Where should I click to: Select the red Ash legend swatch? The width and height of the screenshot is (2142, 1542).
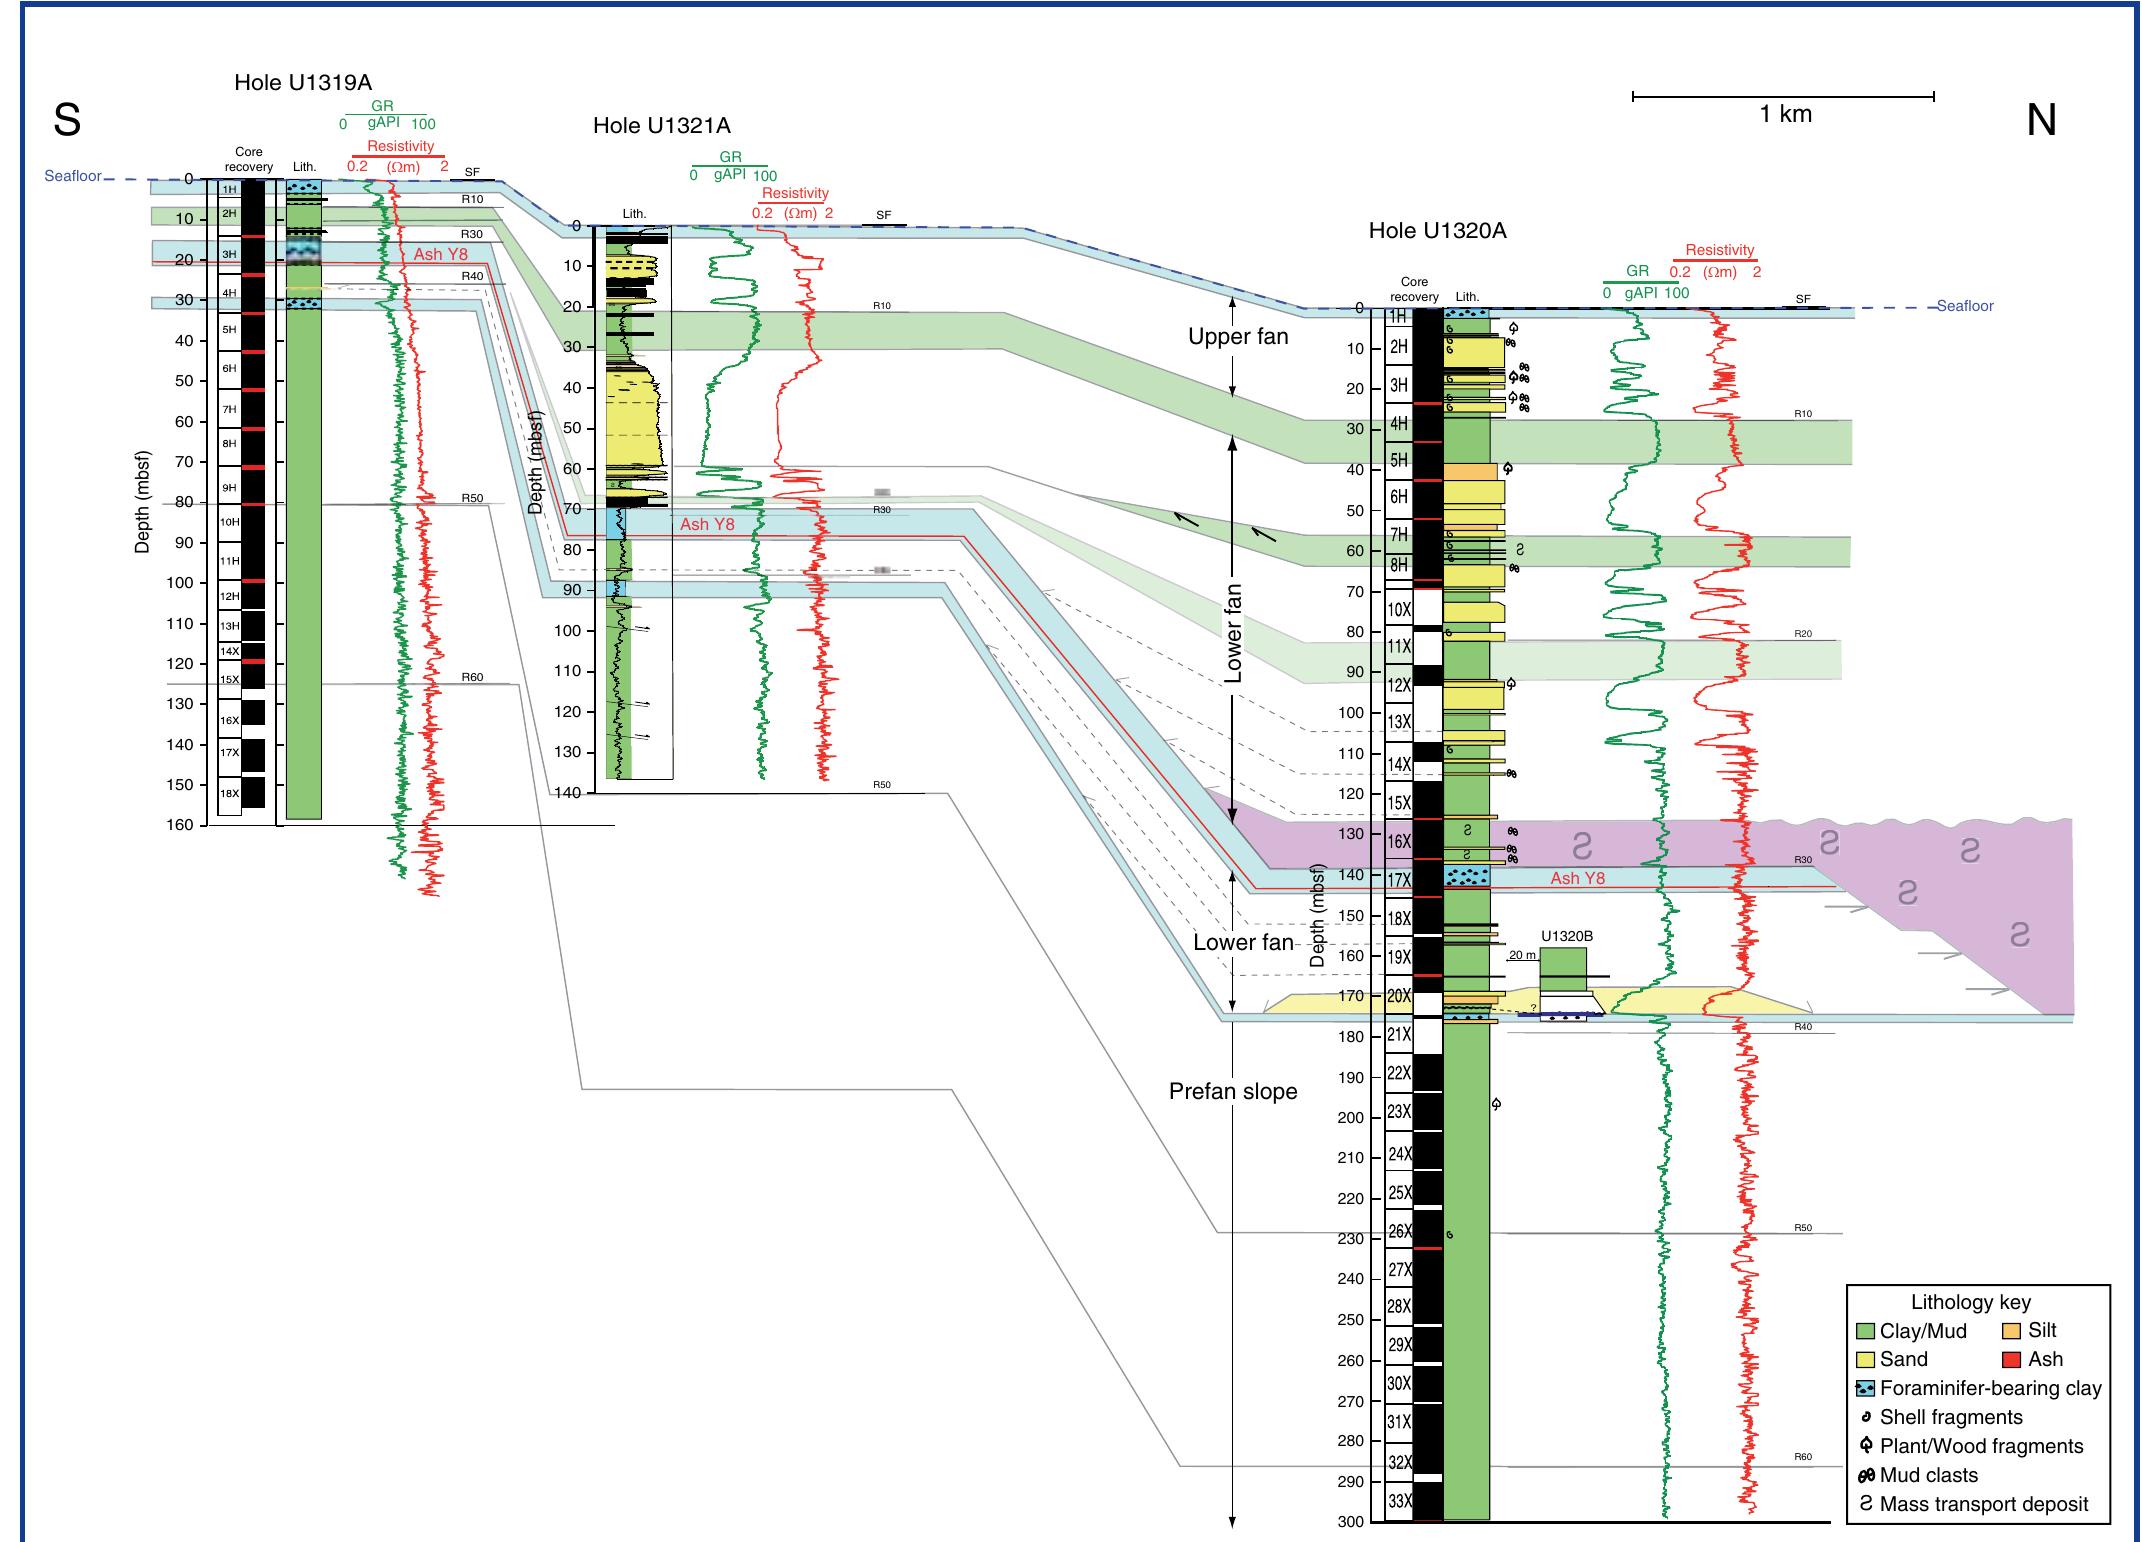[x=2012, y=1359]
